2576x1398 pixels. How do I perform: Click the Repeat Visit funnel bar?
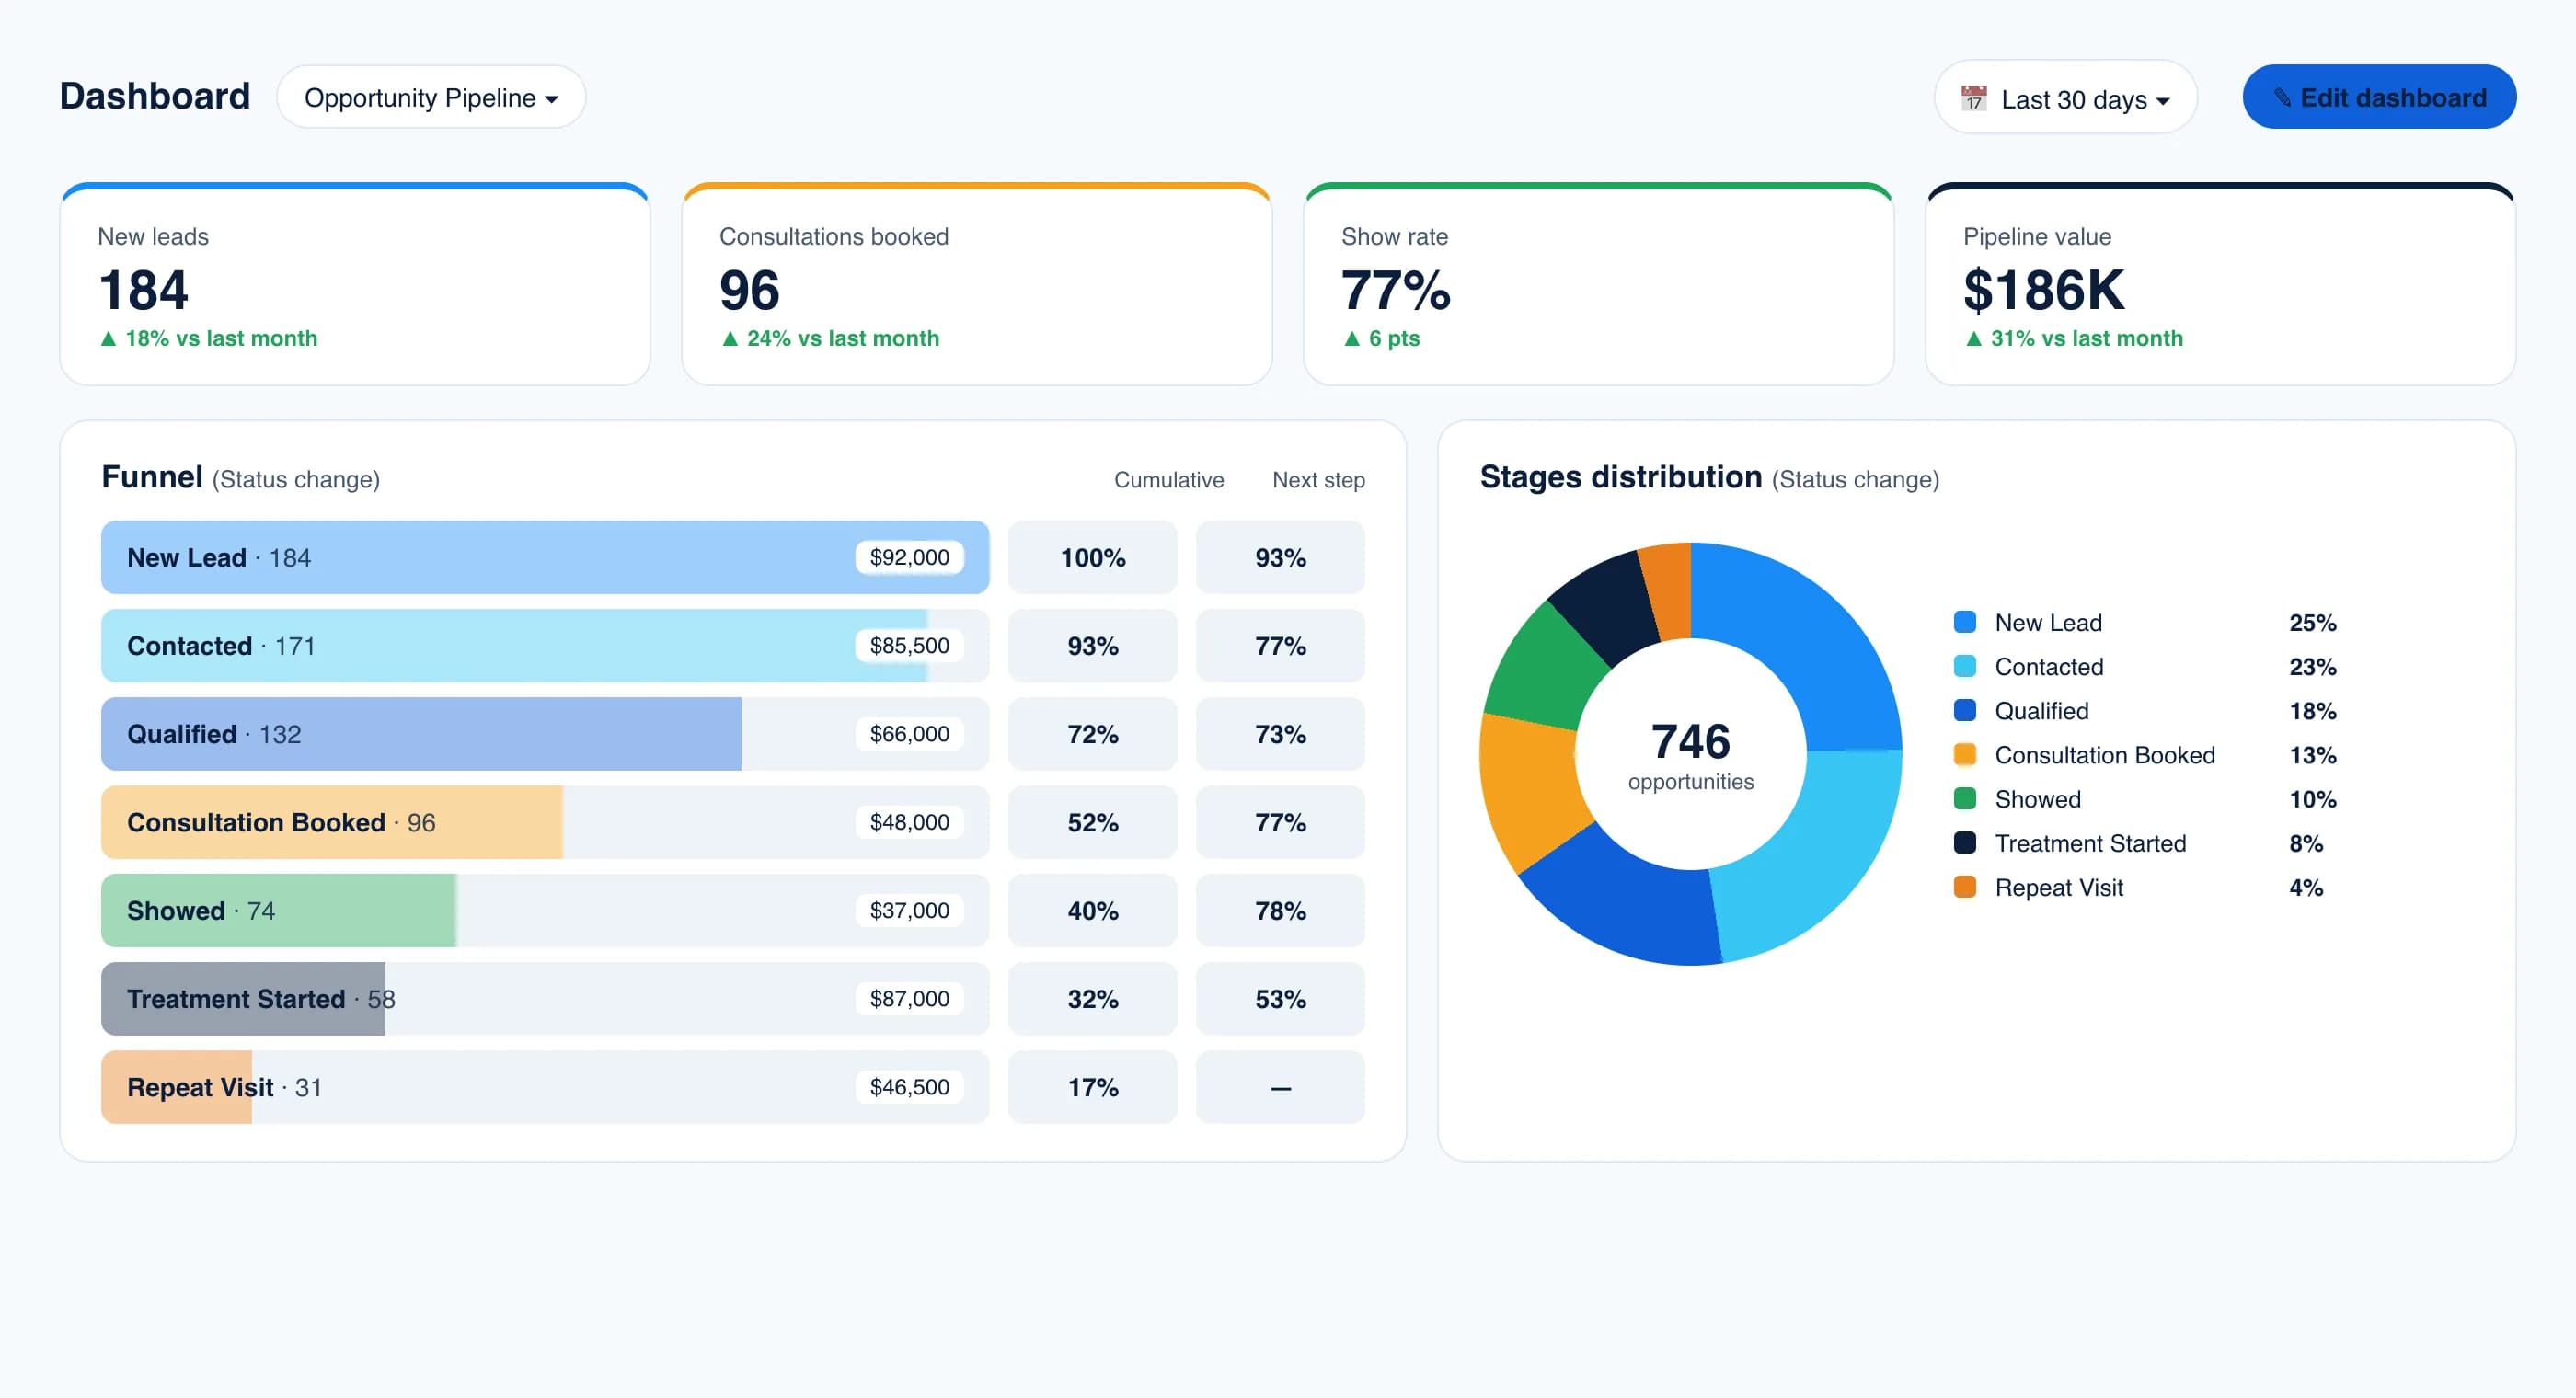click(x=545, y=1087)
